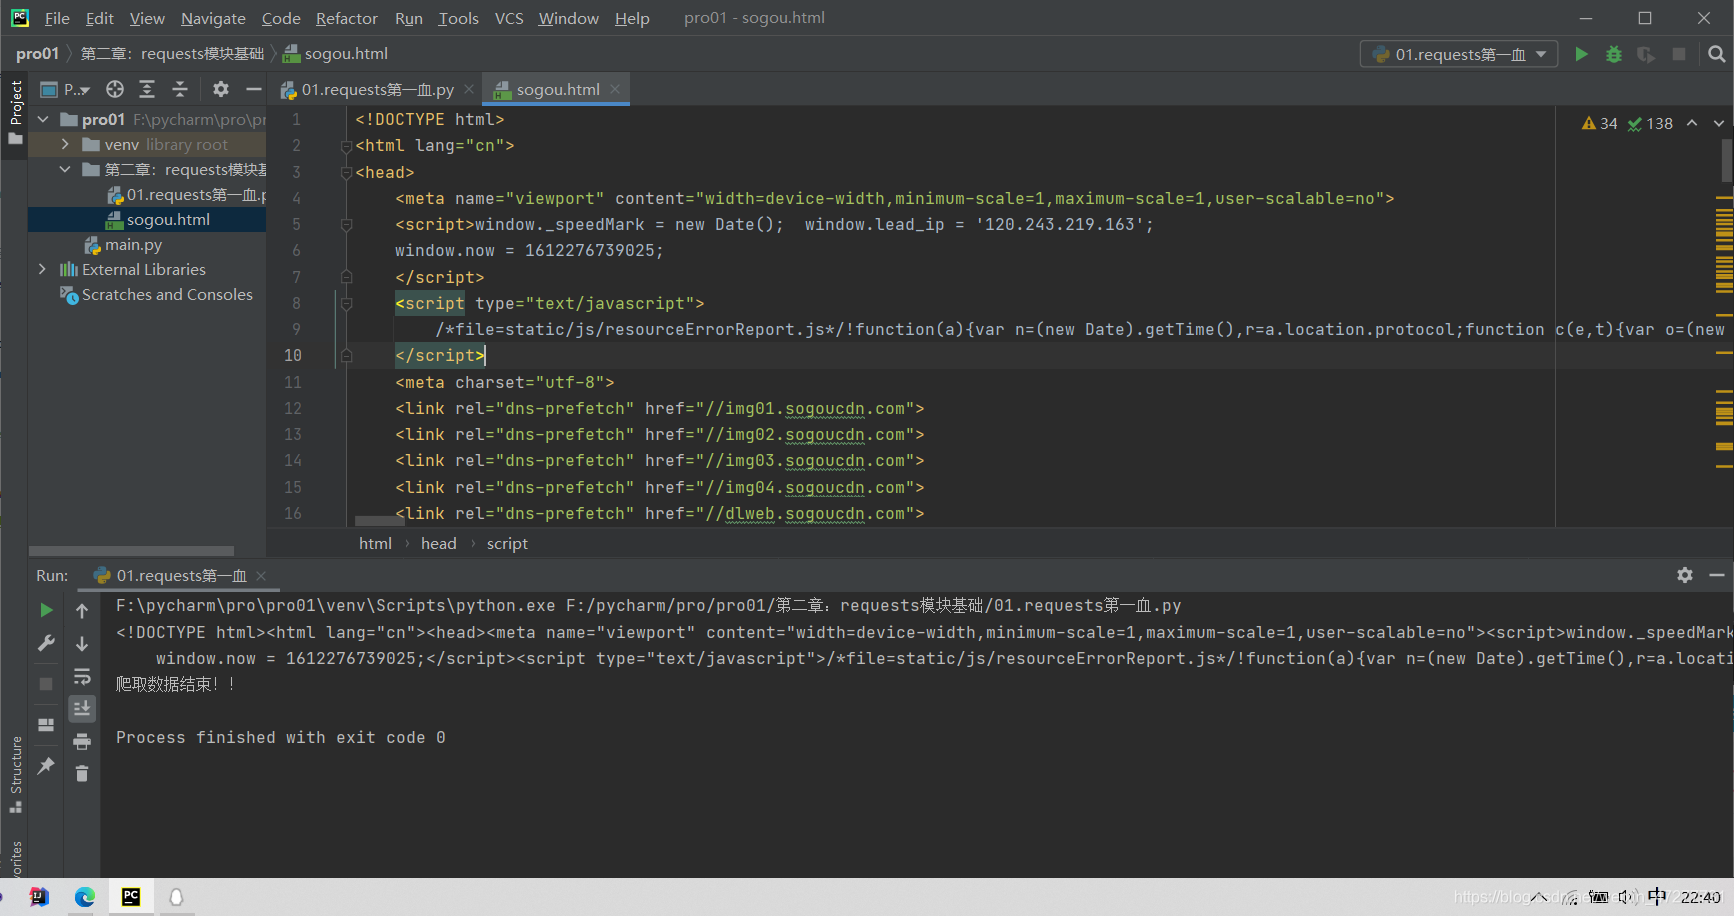1734x916 pixels.
Task: Fold the script block starting on line 8
Action: (x=346, y=303)
